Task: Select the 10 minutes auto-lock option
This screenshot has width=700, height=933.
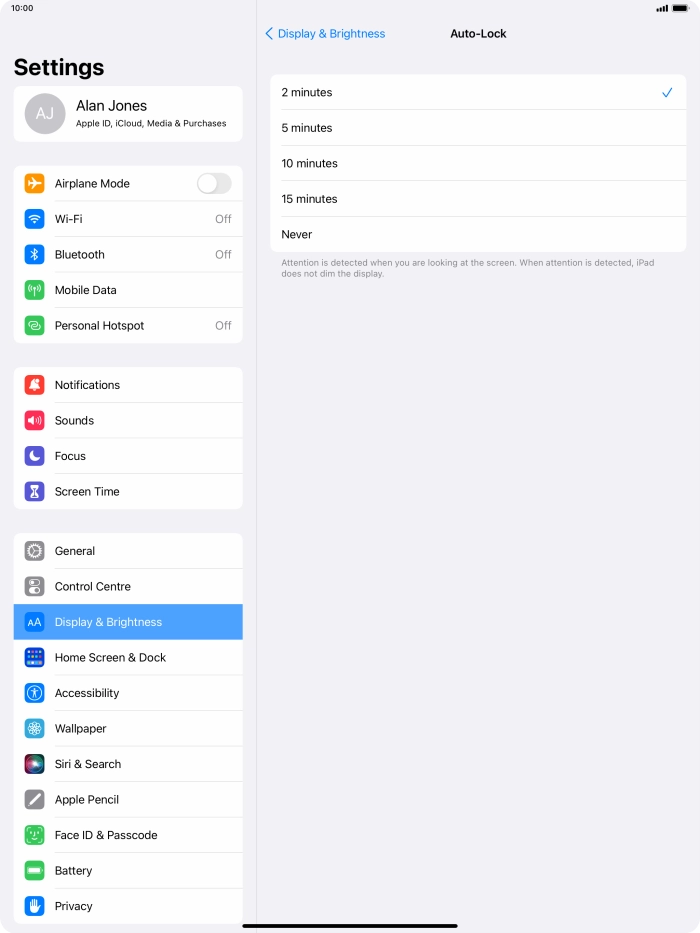Action: (x=478, y=164)
